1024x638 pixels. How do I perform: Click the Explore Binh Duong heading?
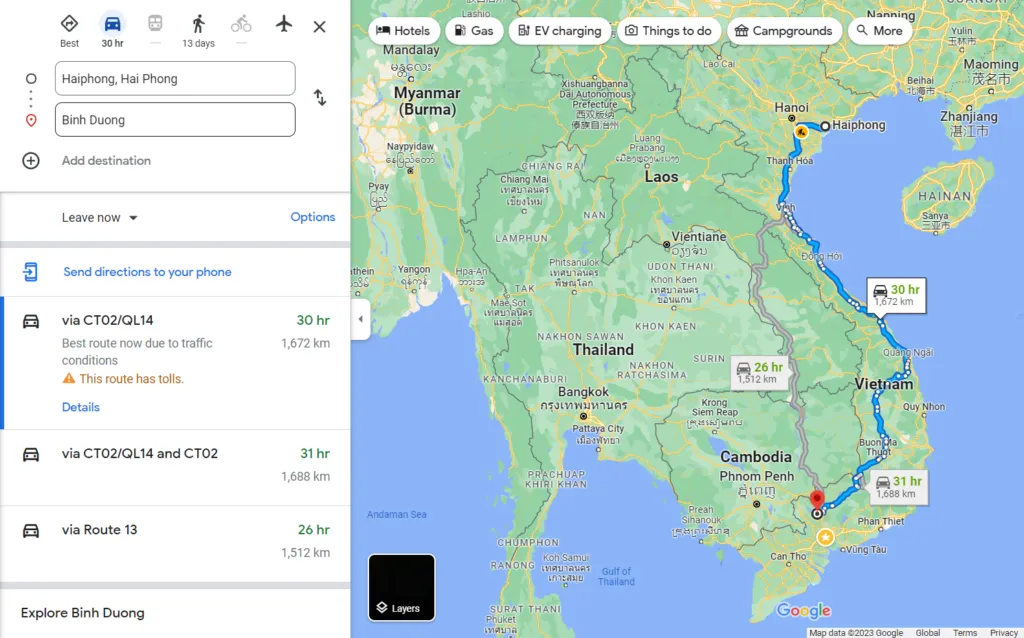(x=83, y=613)
